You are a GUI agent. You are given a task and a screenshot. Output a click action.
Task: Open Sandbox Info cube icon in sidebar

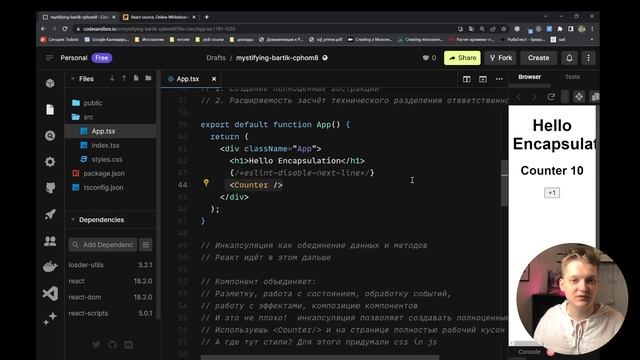[x=50, y=83]
